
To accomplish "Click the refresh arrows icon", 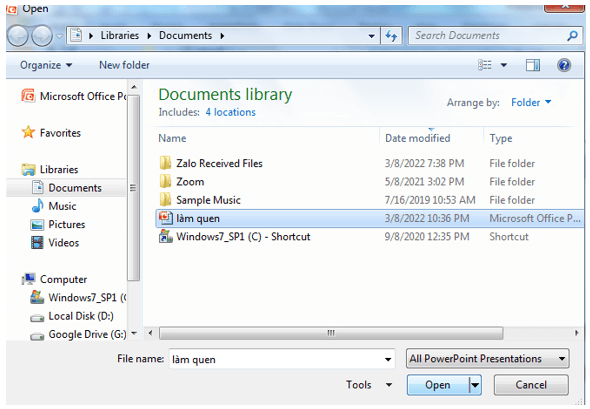I will [x=391, y=36].
